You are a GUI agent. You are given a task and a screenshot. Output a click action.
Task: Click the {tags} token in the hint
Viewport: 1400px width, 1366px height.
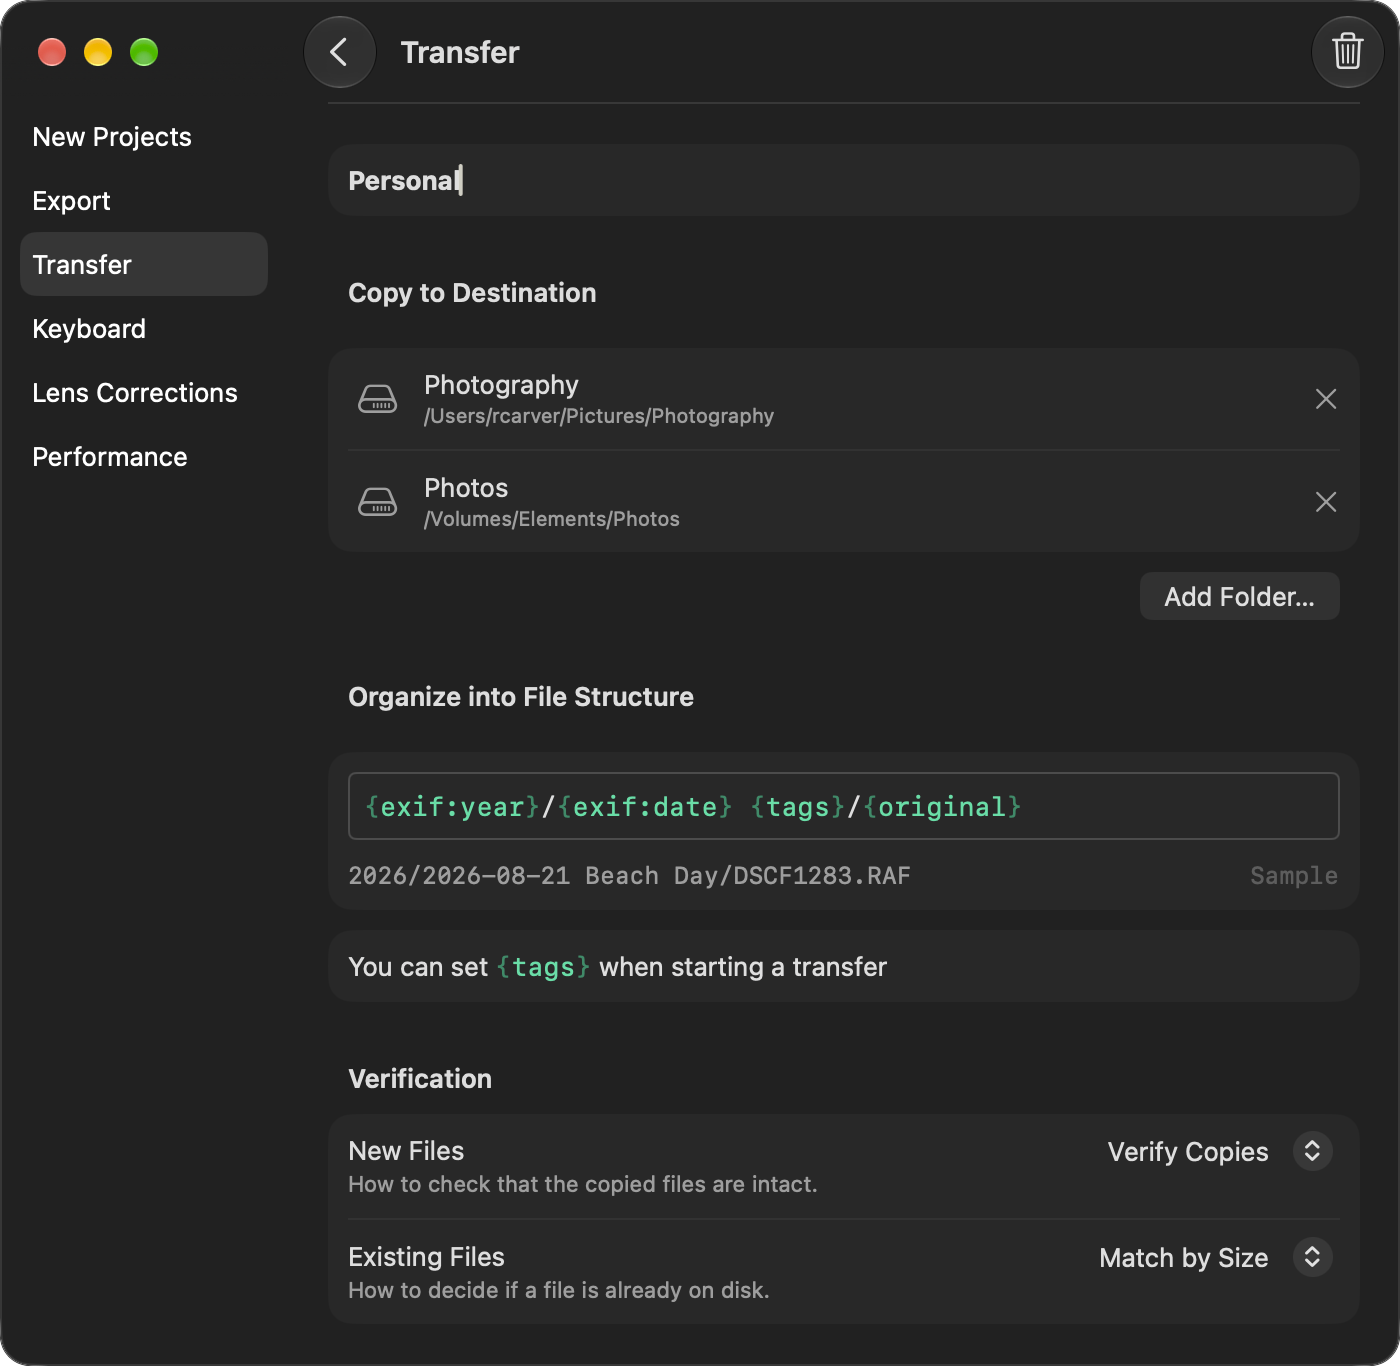point(543,967)
